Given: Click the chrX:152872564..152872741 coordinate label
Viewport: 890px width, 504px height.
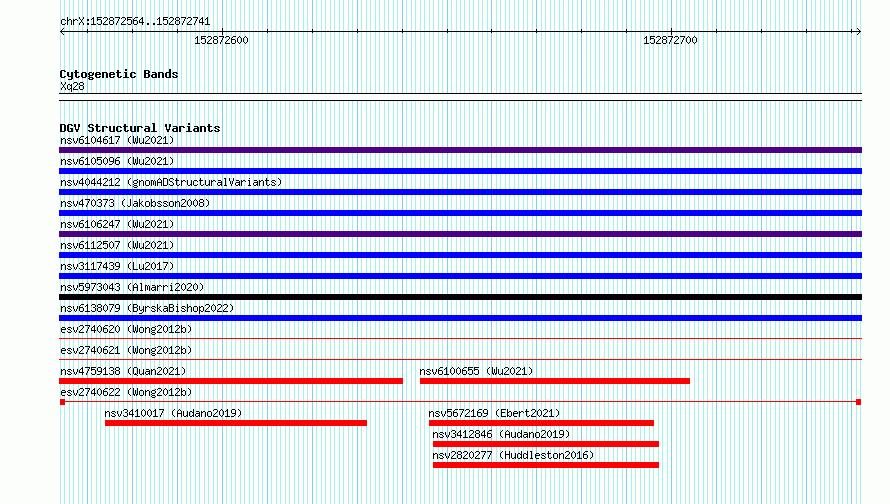Looking at the screenshot, I should pos(135,22).
